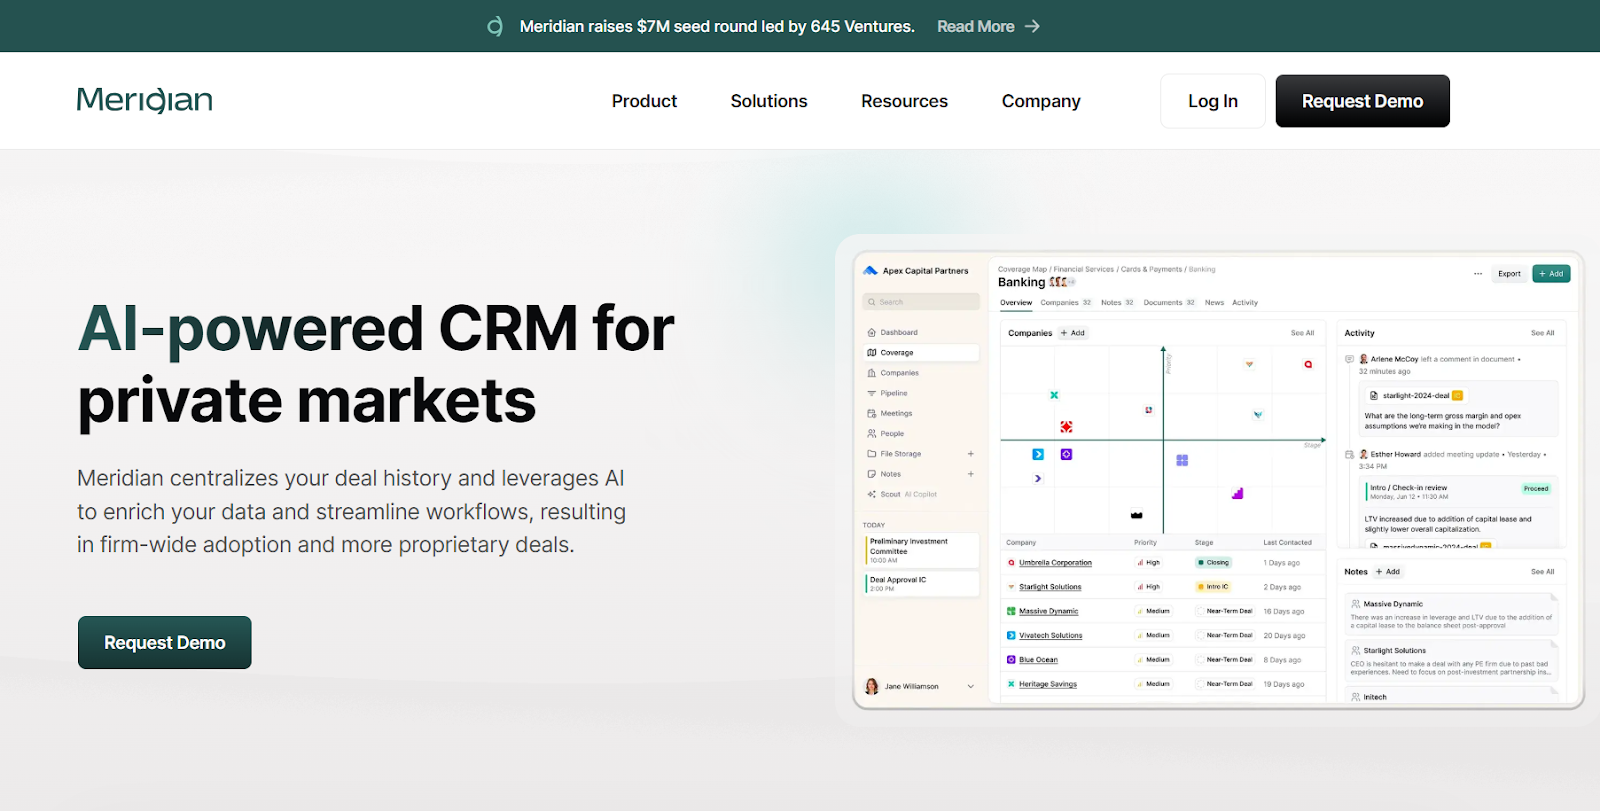The width and height of the screenshot is (1600, 811).
Task: Click the Export button
Action: pyautogui.click(x=1509, y=274)
